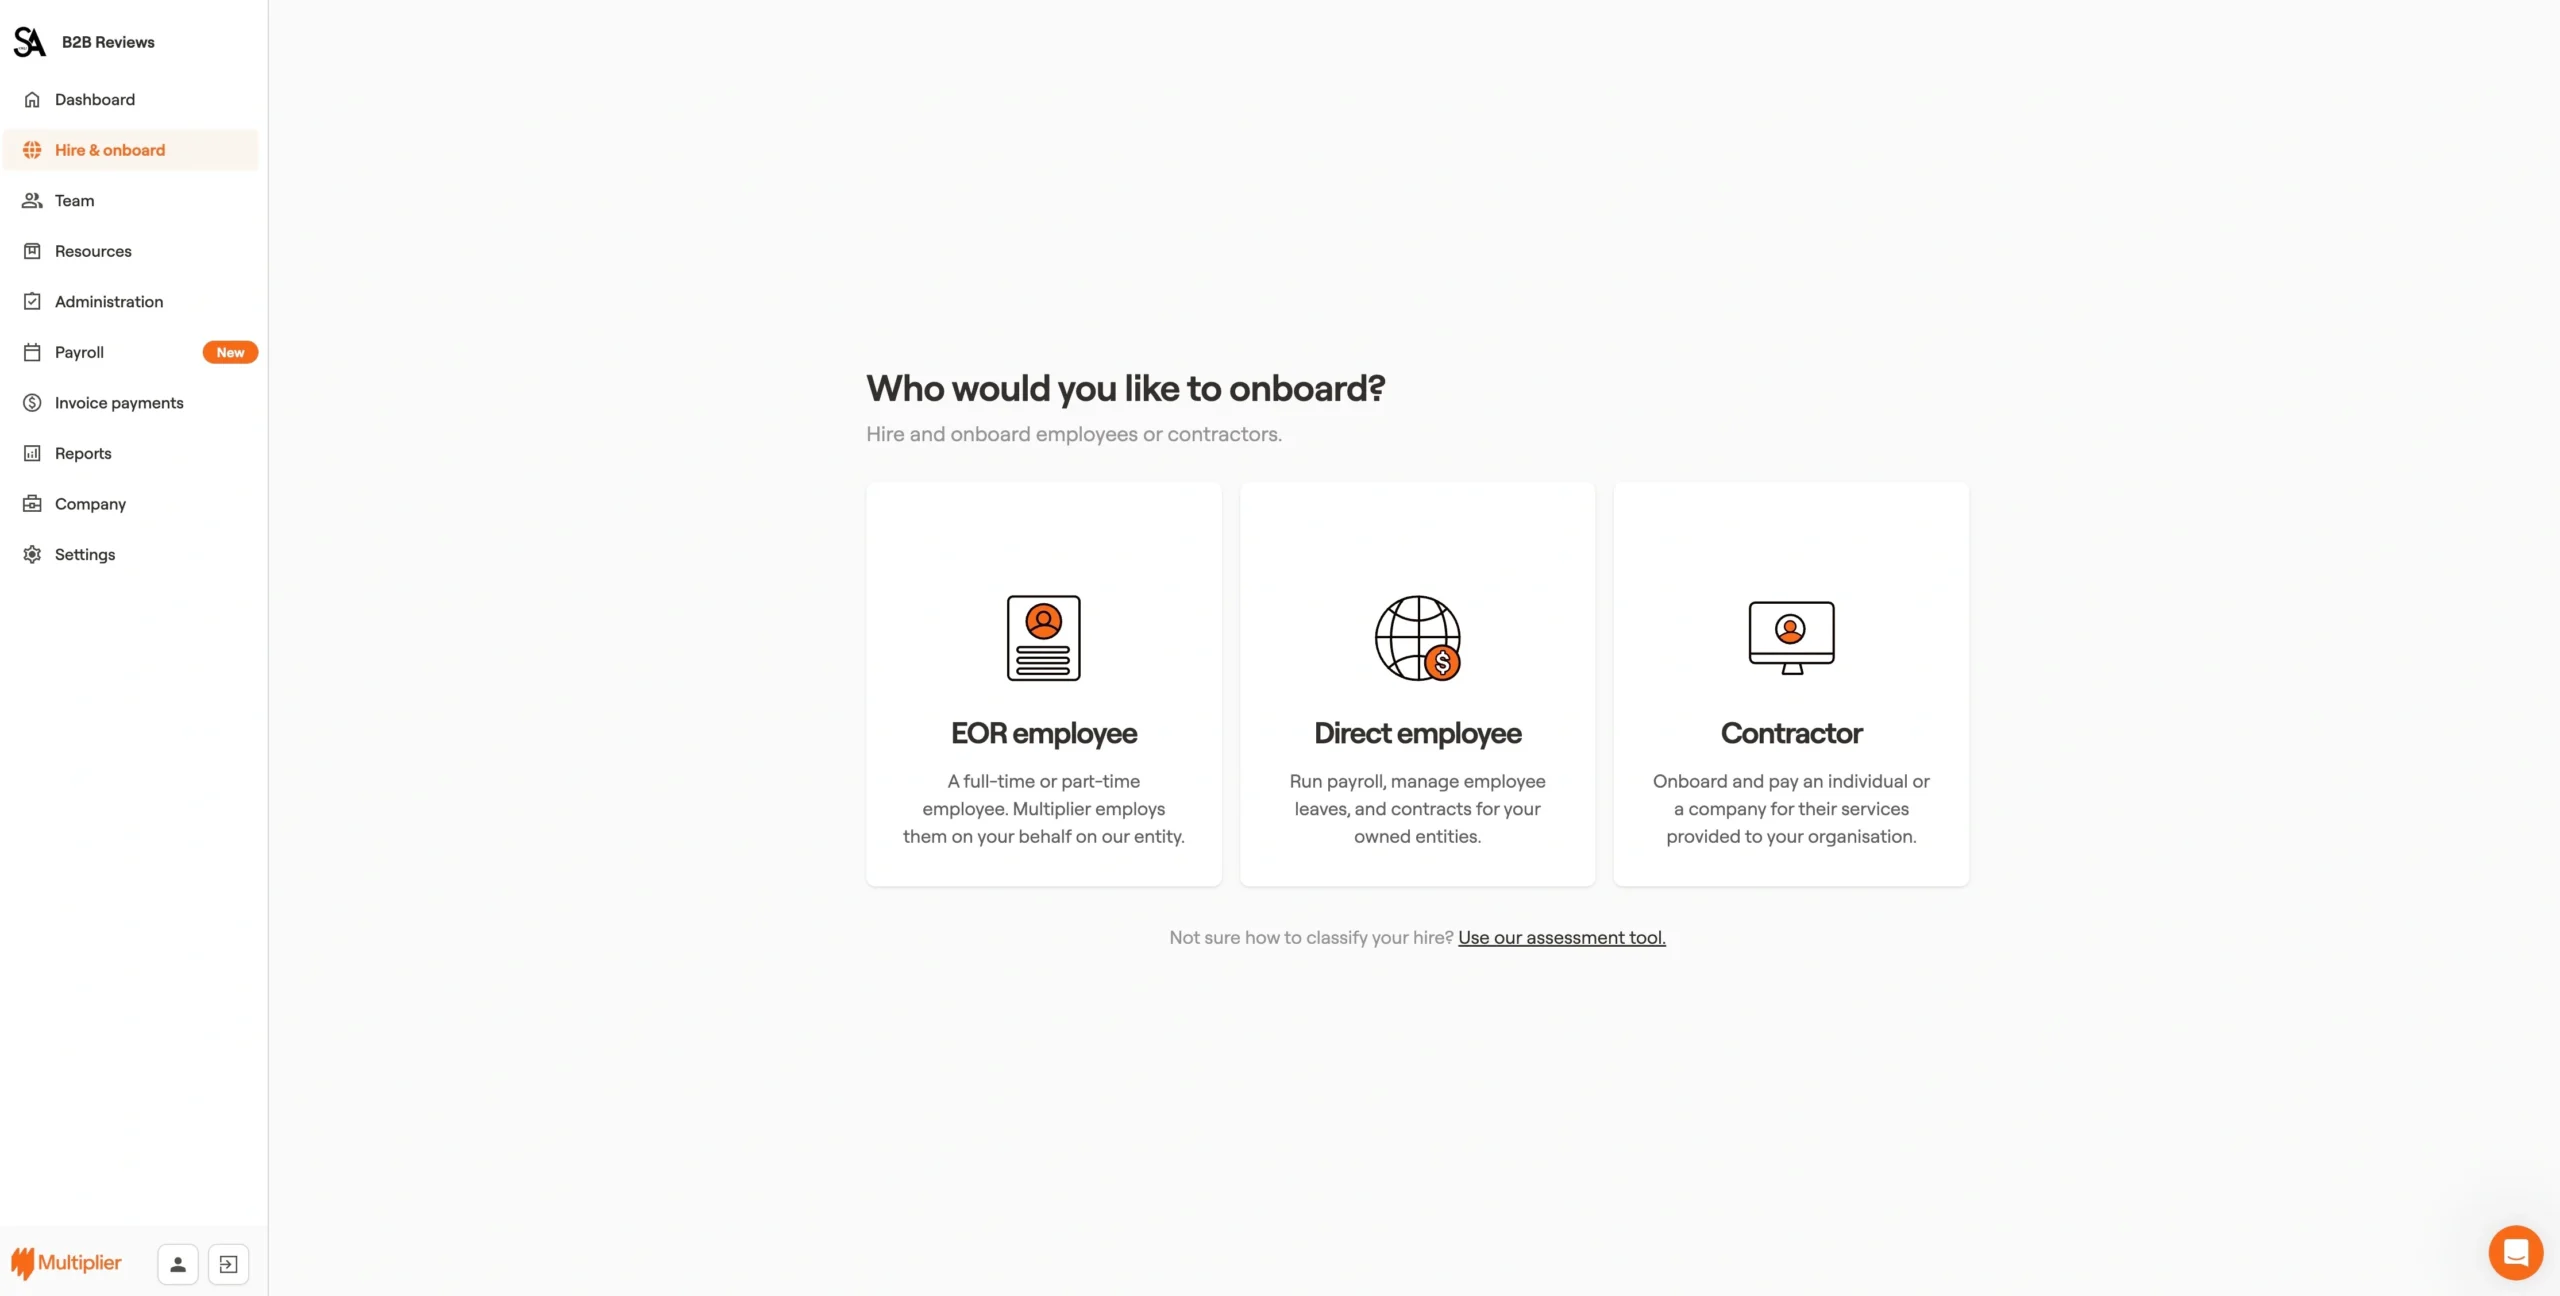
Task: Click the logout arrow icon
Action: pos(228,1263)
